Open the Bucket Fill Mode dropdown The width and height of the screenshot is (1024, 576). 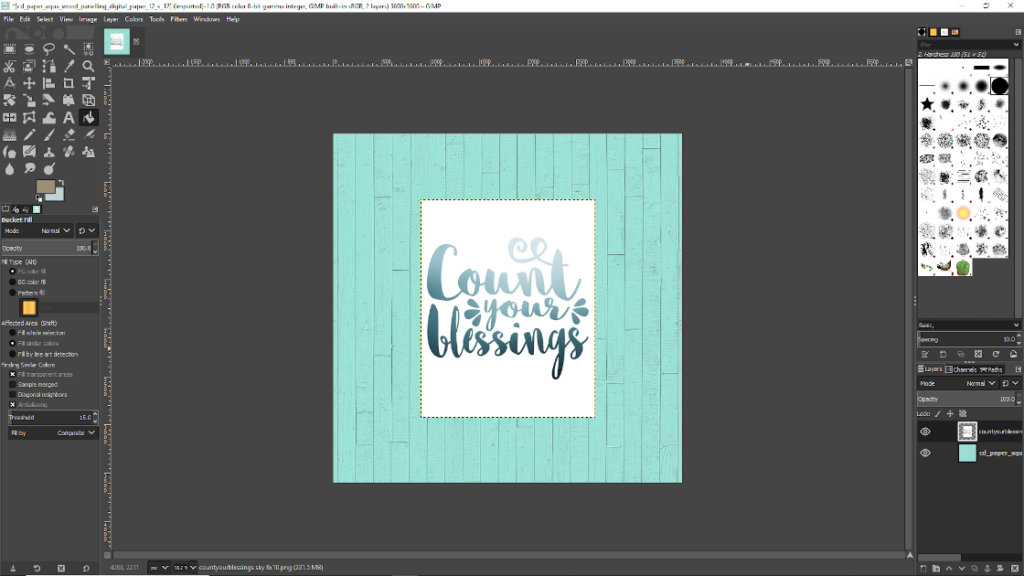point(62,230)
